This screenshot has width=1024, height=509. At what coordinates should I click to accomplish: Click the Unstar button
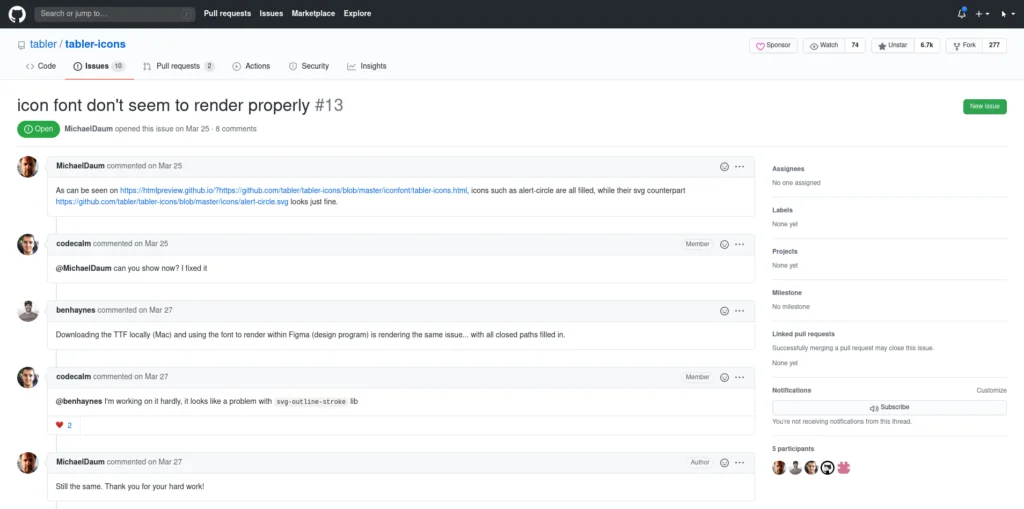(893, 46)
